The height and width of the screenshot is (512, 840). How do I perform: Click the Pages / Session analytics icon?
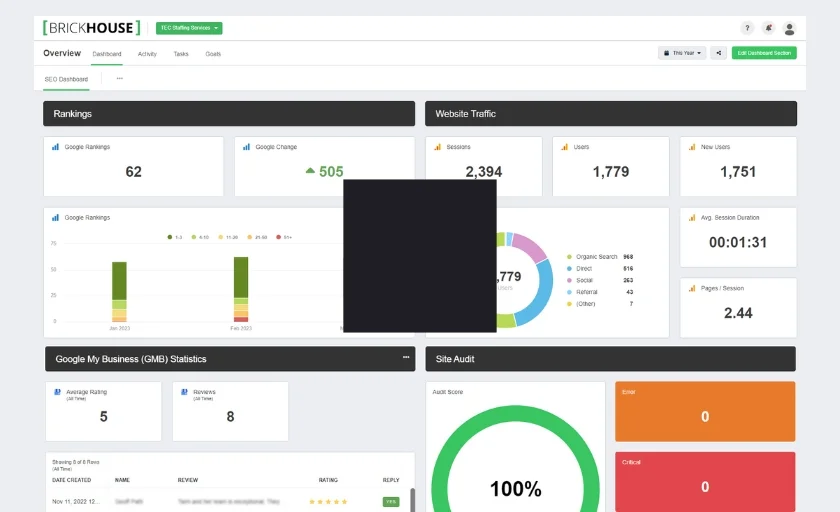[692, 288]
